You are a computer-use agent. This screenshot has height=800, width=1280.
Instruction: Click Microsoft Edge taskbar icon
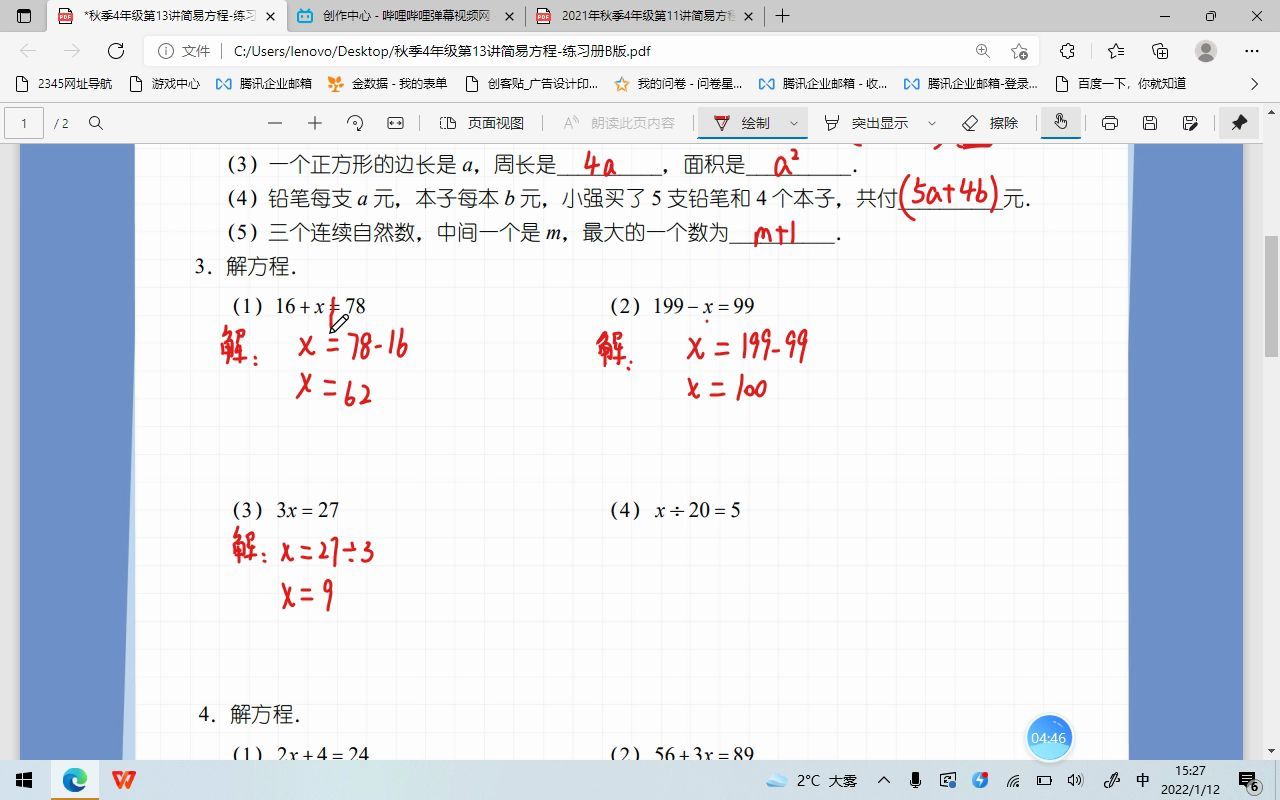(x=75, y=780)
